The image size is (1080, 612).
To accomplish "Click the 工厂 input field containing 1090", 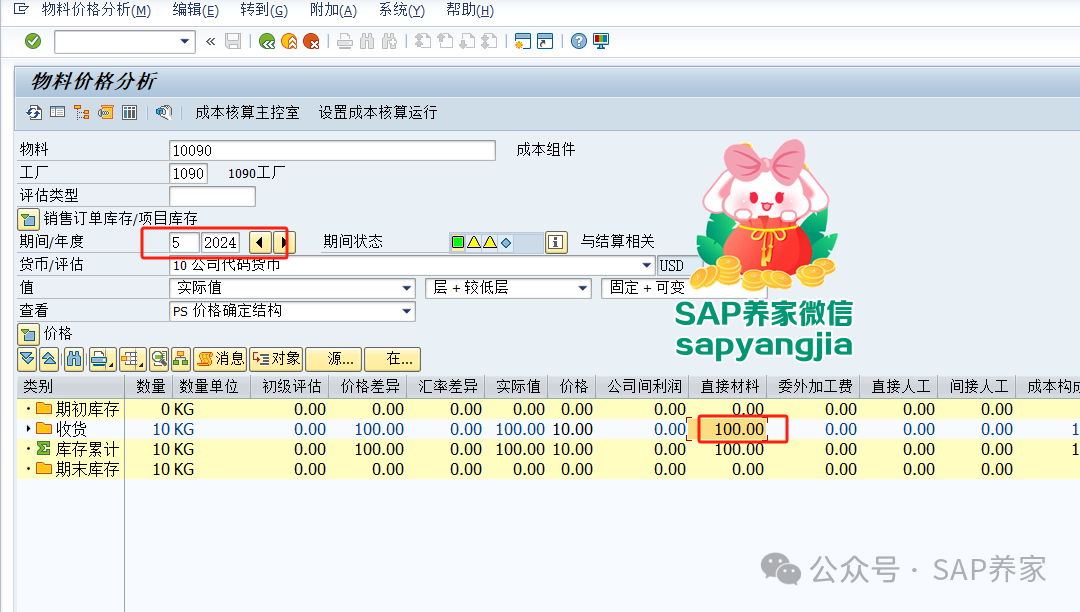I will tap(188, 173).
